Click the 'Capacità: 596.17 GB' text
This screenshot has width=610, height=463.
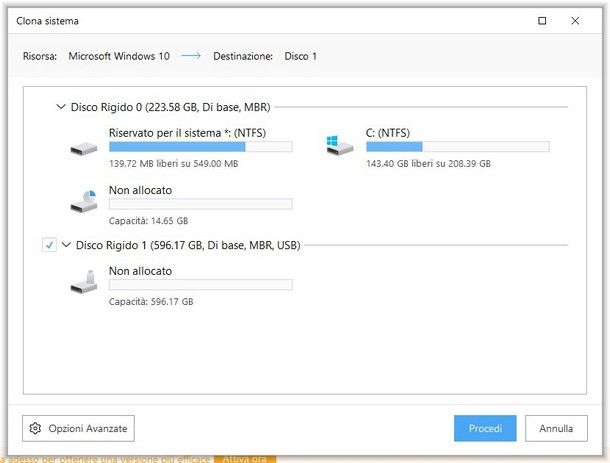coord(151,302)
